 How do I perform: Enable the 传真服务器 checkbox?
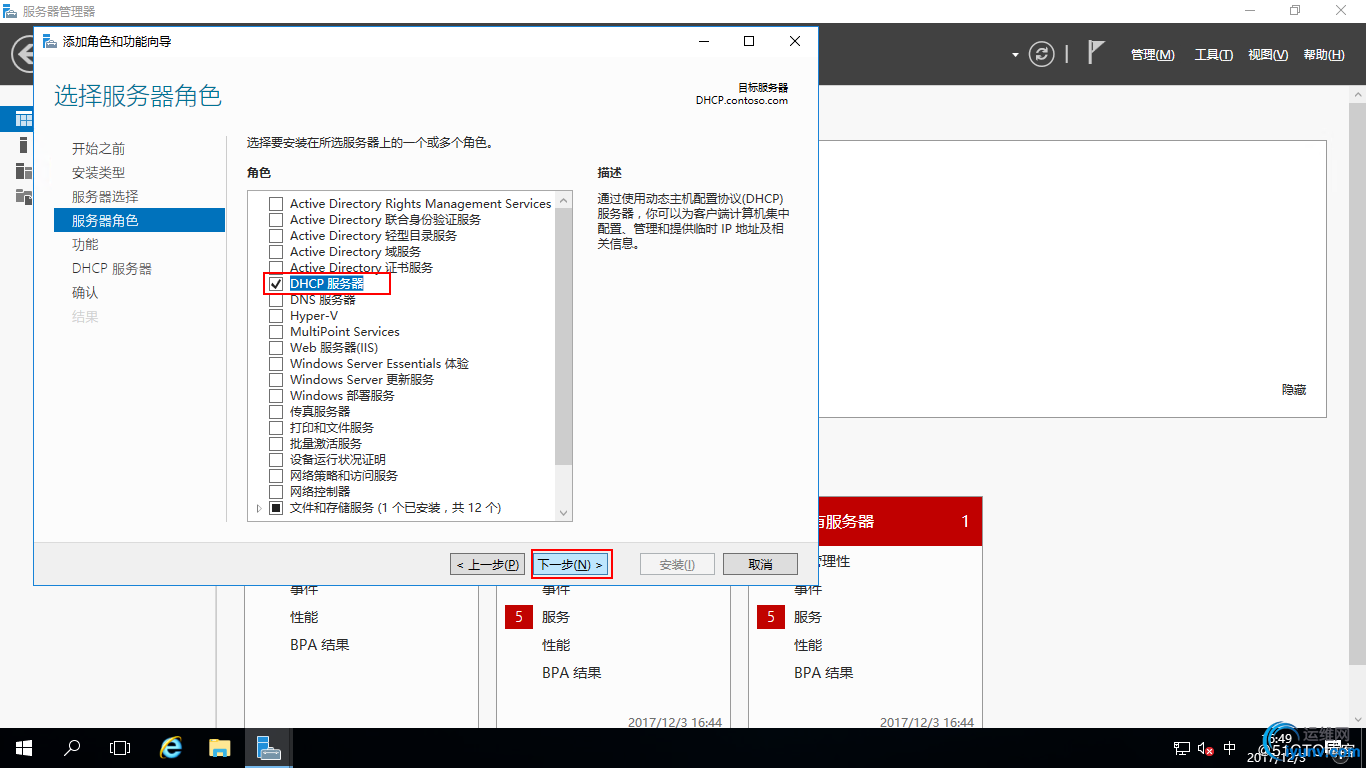click(x=276, y=412)
